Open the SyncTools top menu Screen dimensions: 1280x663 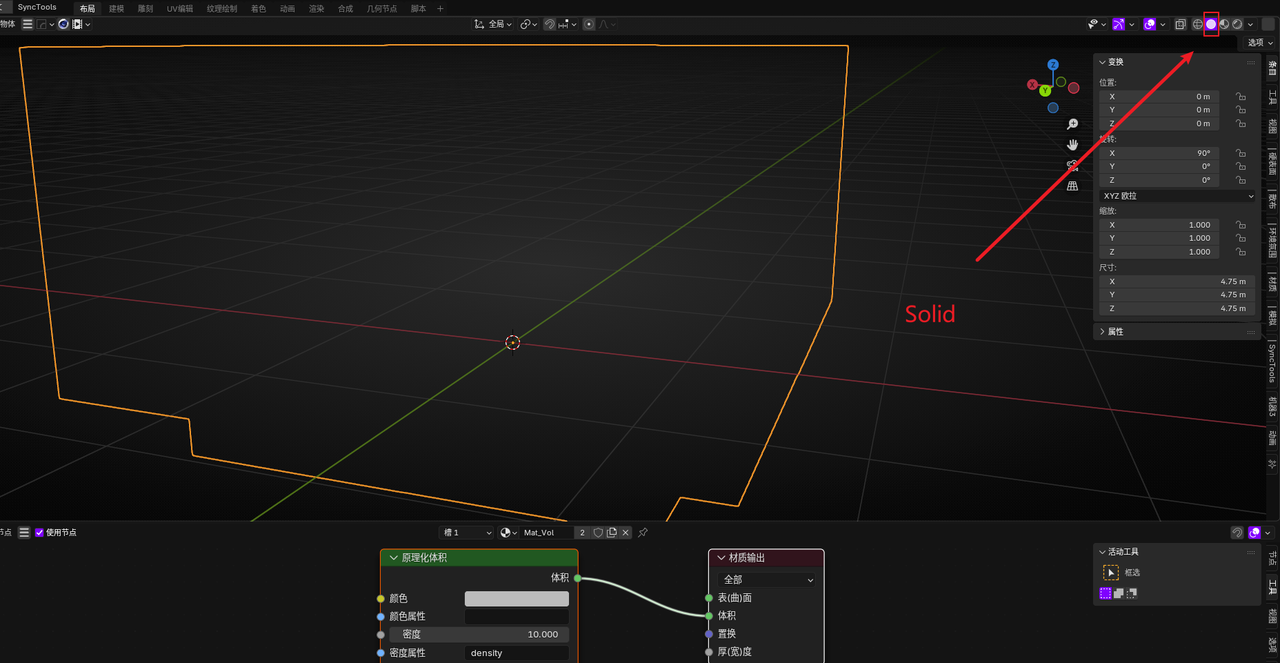(x=37, y=7)
